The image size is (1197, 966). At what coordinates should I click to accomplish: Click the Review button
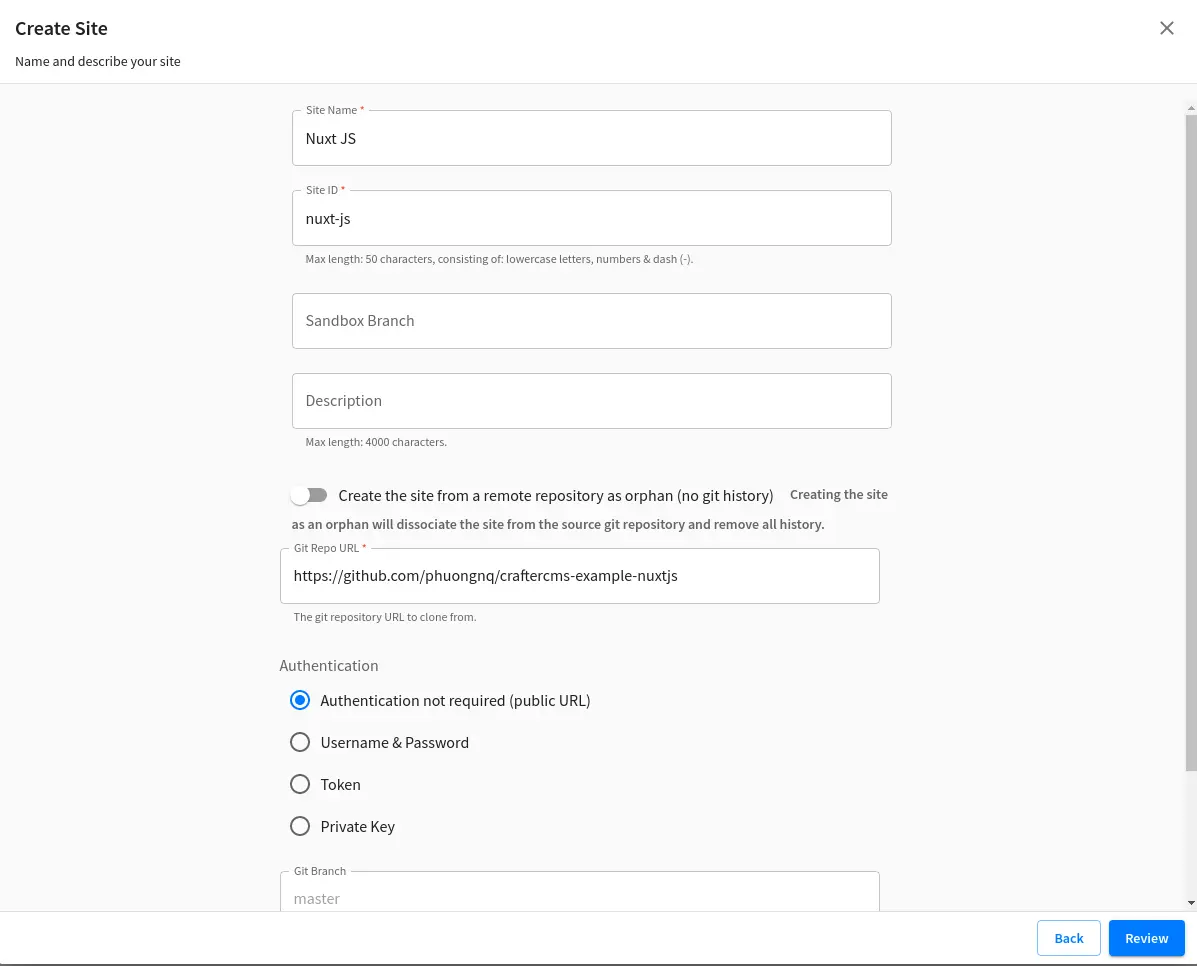[x=1146, y=938]
